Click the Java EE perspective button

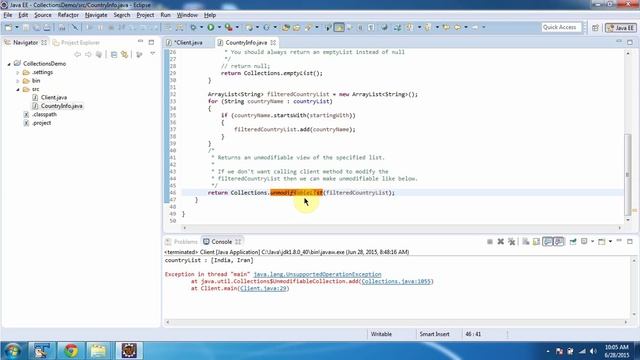(621, 27)
